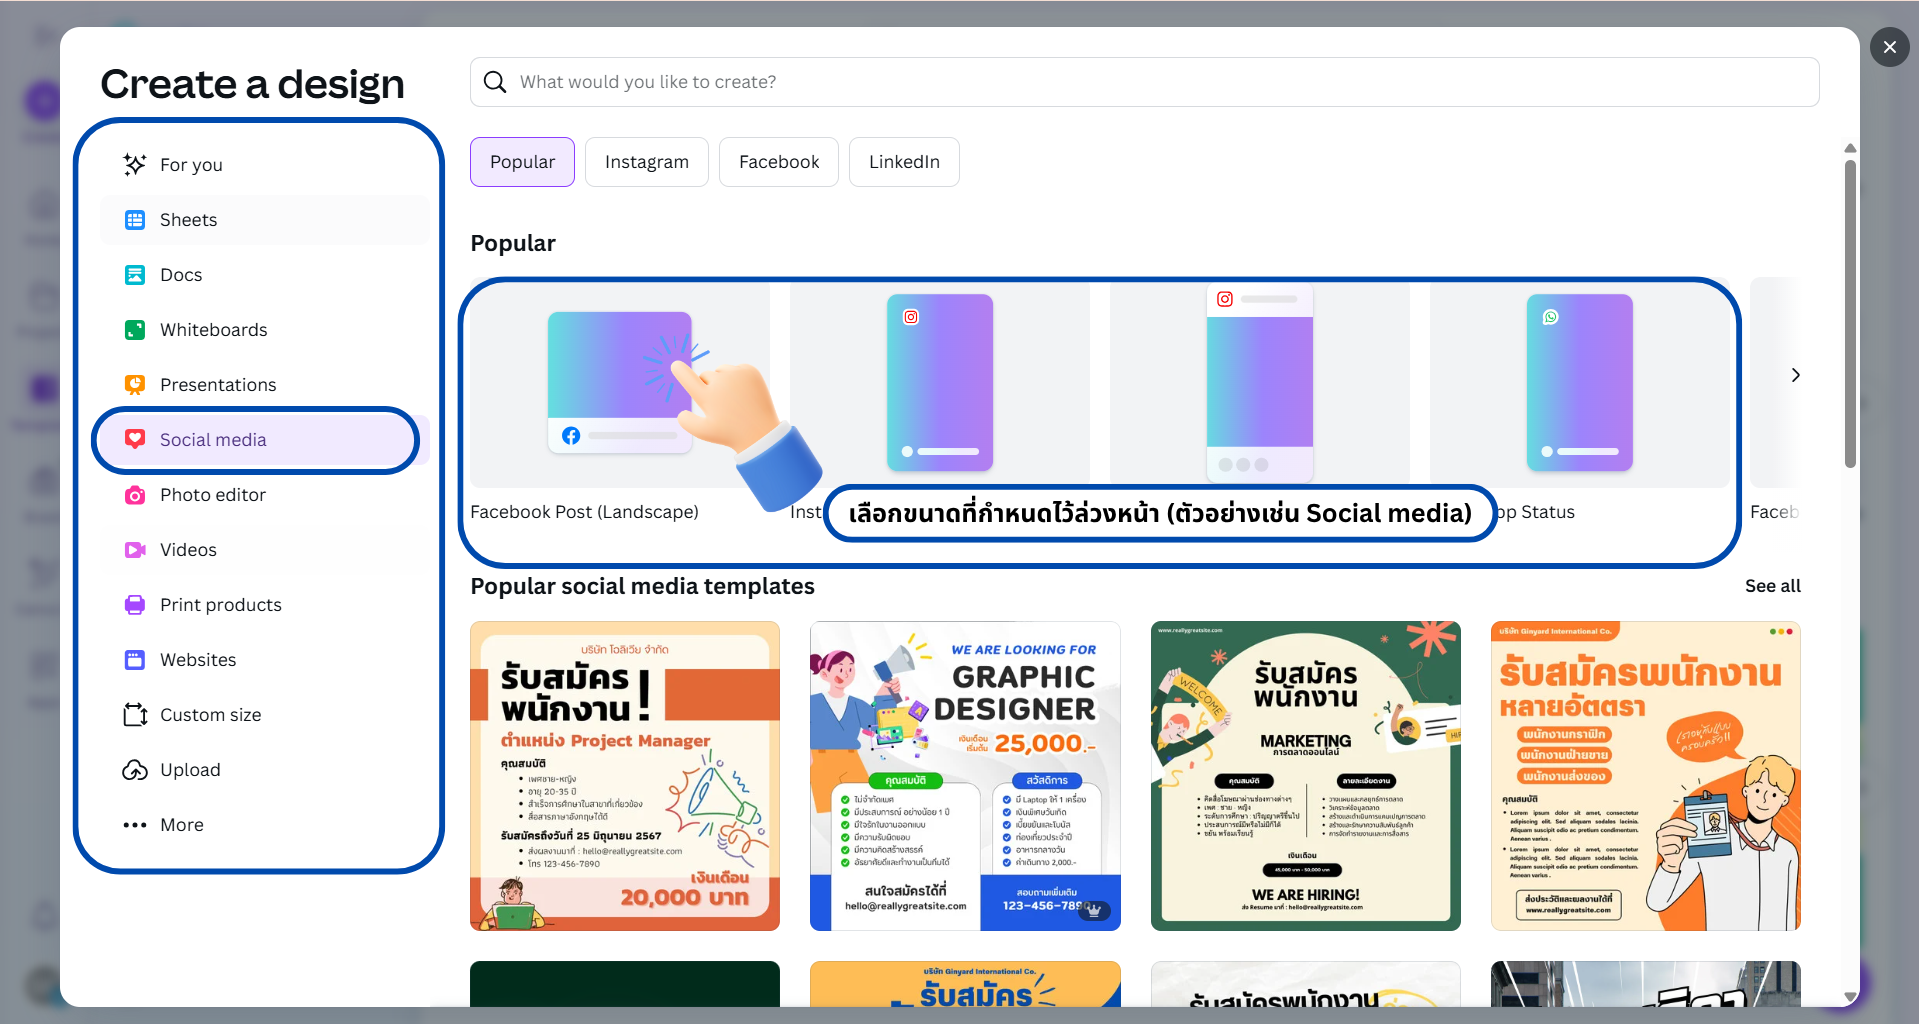The image size is (1919, 1024).
Task: Click the Videos category icon
Action: (135, 550)
